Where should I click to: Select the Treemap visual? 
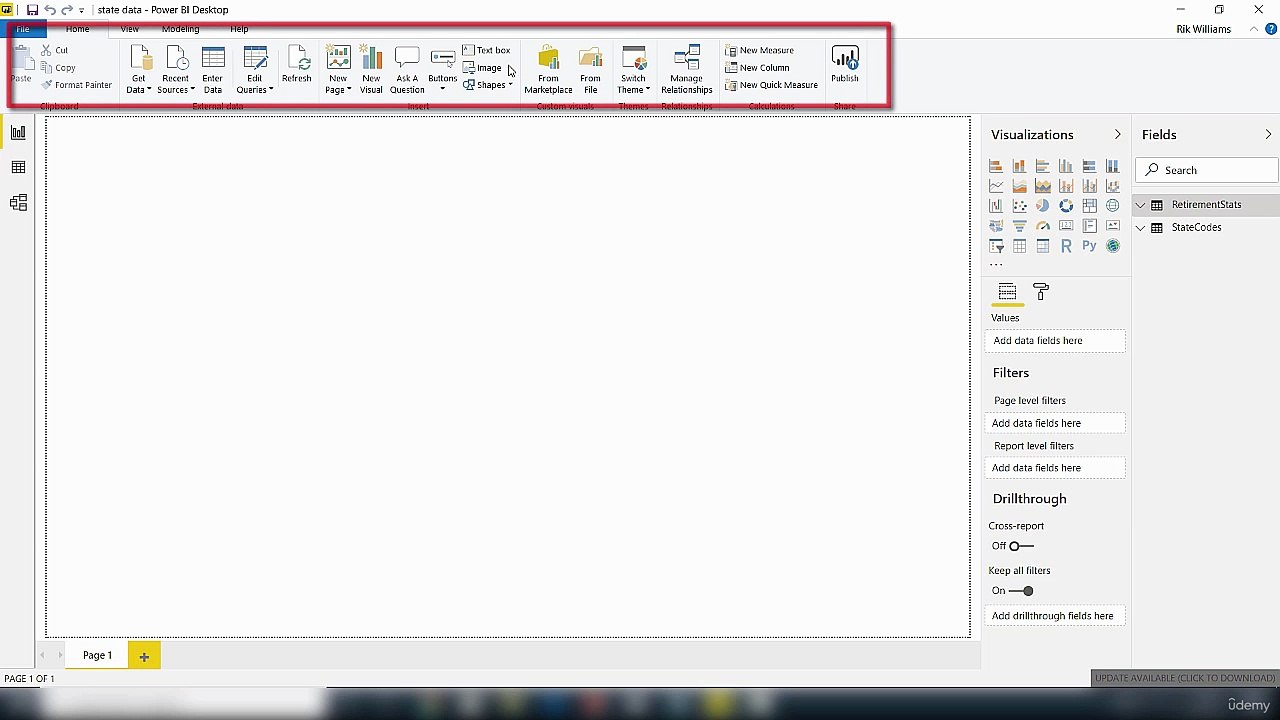pyautogui.click(x=1089, y=206)
